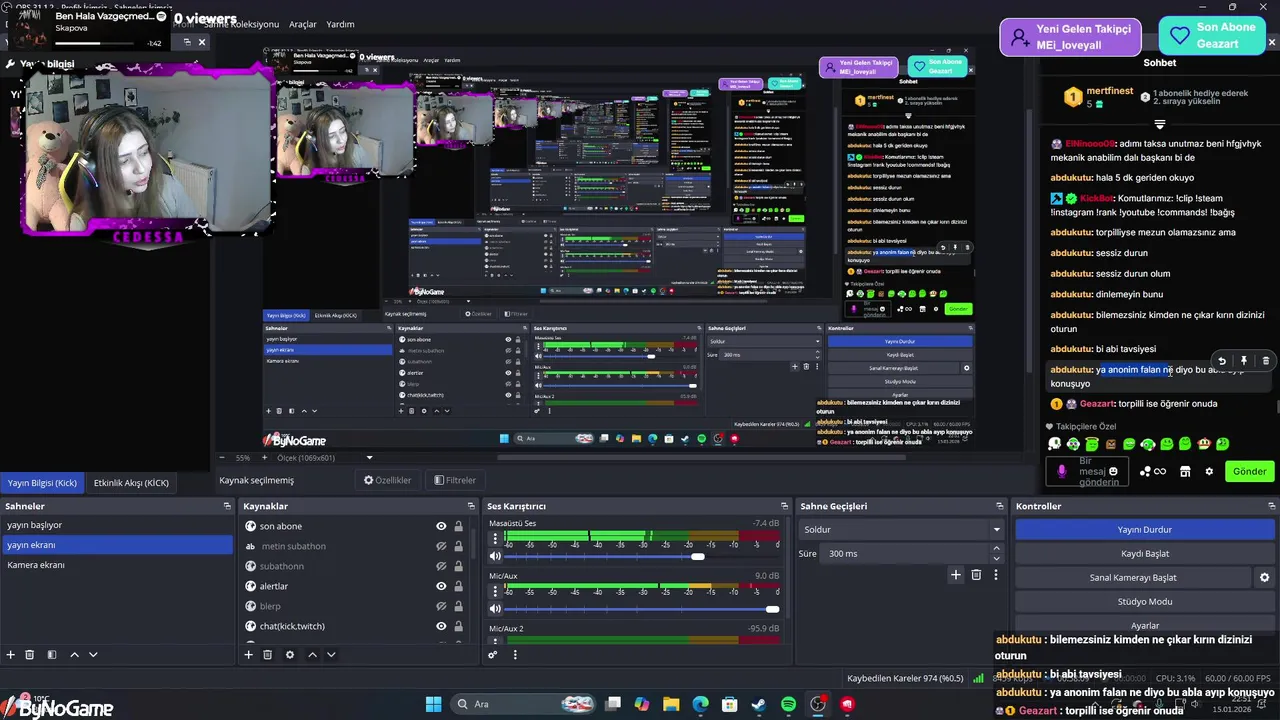The height and width of the screenshot is (720, 1280).
Task: Open audio mixer three-dot menu at bottom
Action: [x=515, y=654]
